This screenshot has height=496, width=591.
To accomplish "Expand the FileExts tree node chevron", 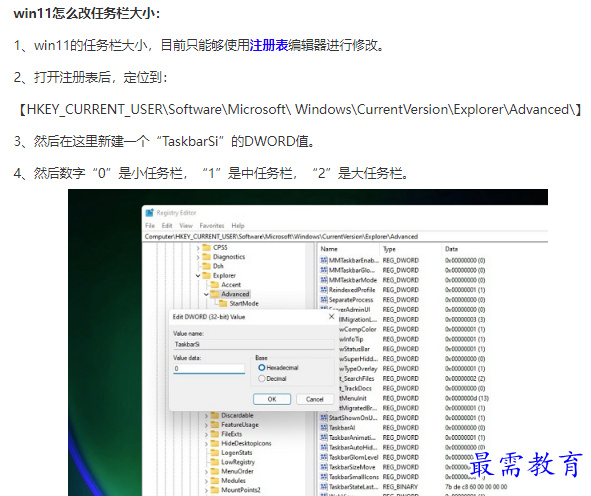I will click(206, 435).
